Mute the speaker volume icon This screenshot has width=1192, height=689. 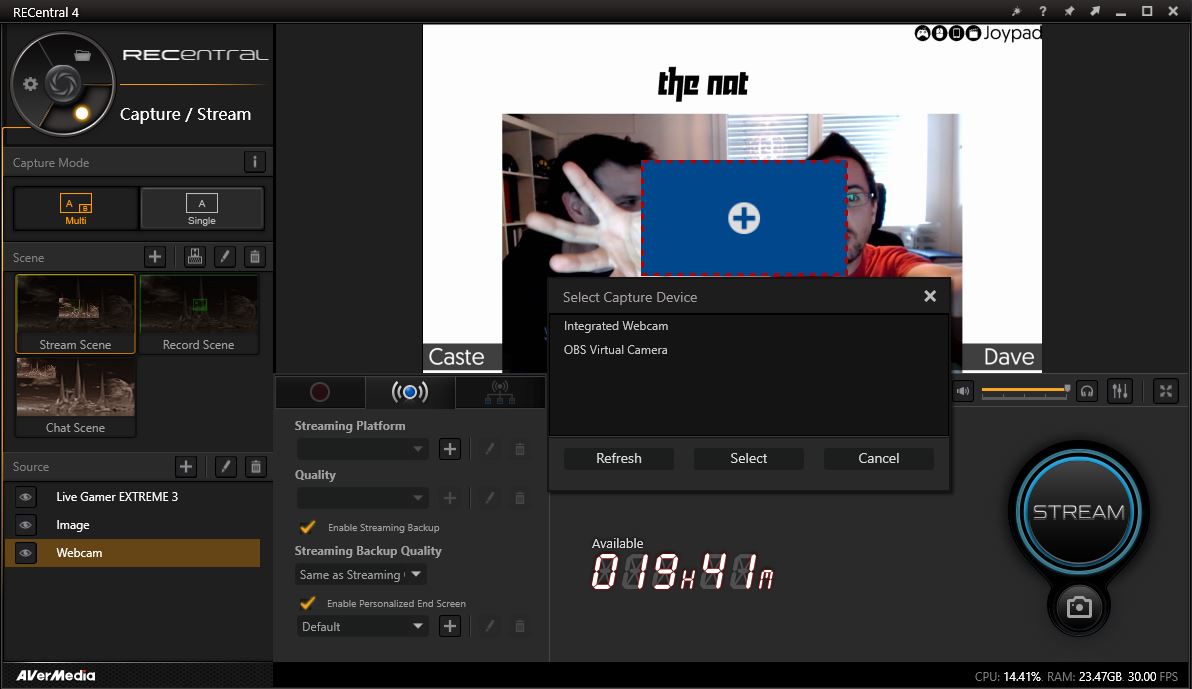[963, 391]
